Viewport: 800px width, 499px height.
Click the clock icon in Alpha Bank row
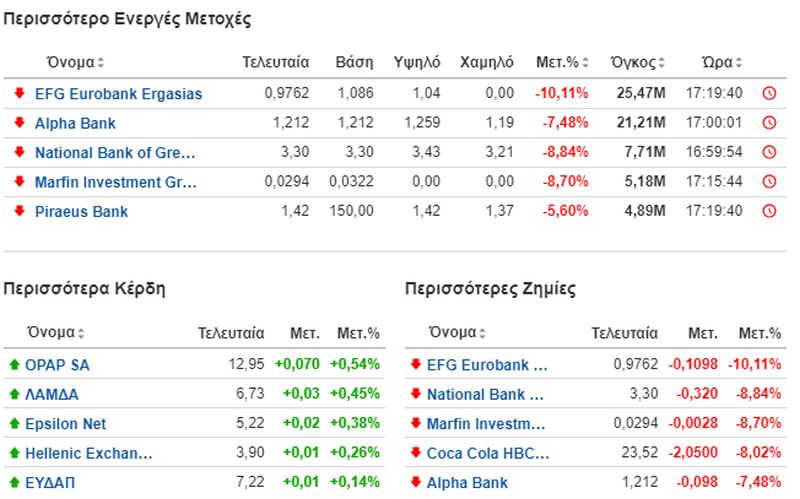[x=769, y=123]
